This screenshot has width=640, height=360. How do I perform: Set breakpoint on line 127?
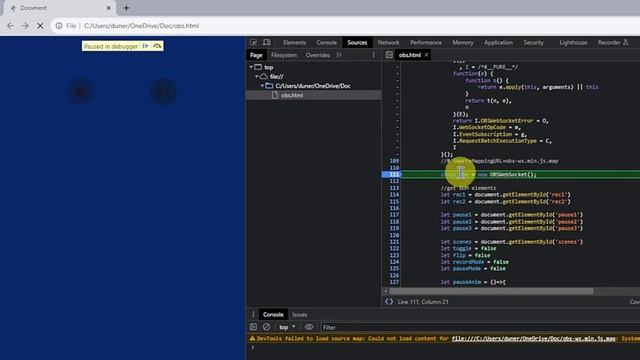pos(394,282)
